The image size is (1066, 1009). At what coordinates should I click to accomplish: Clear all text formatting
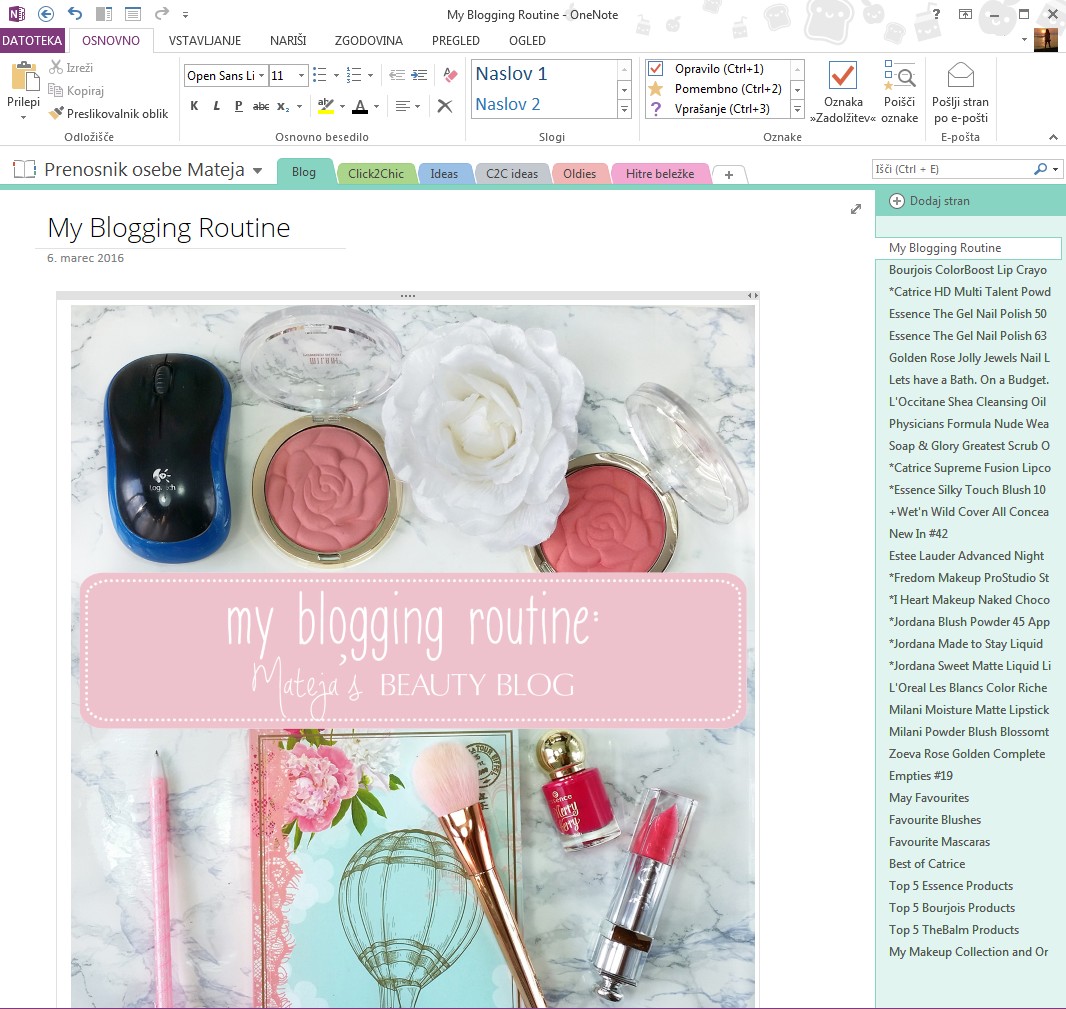[x=450, y=75]
